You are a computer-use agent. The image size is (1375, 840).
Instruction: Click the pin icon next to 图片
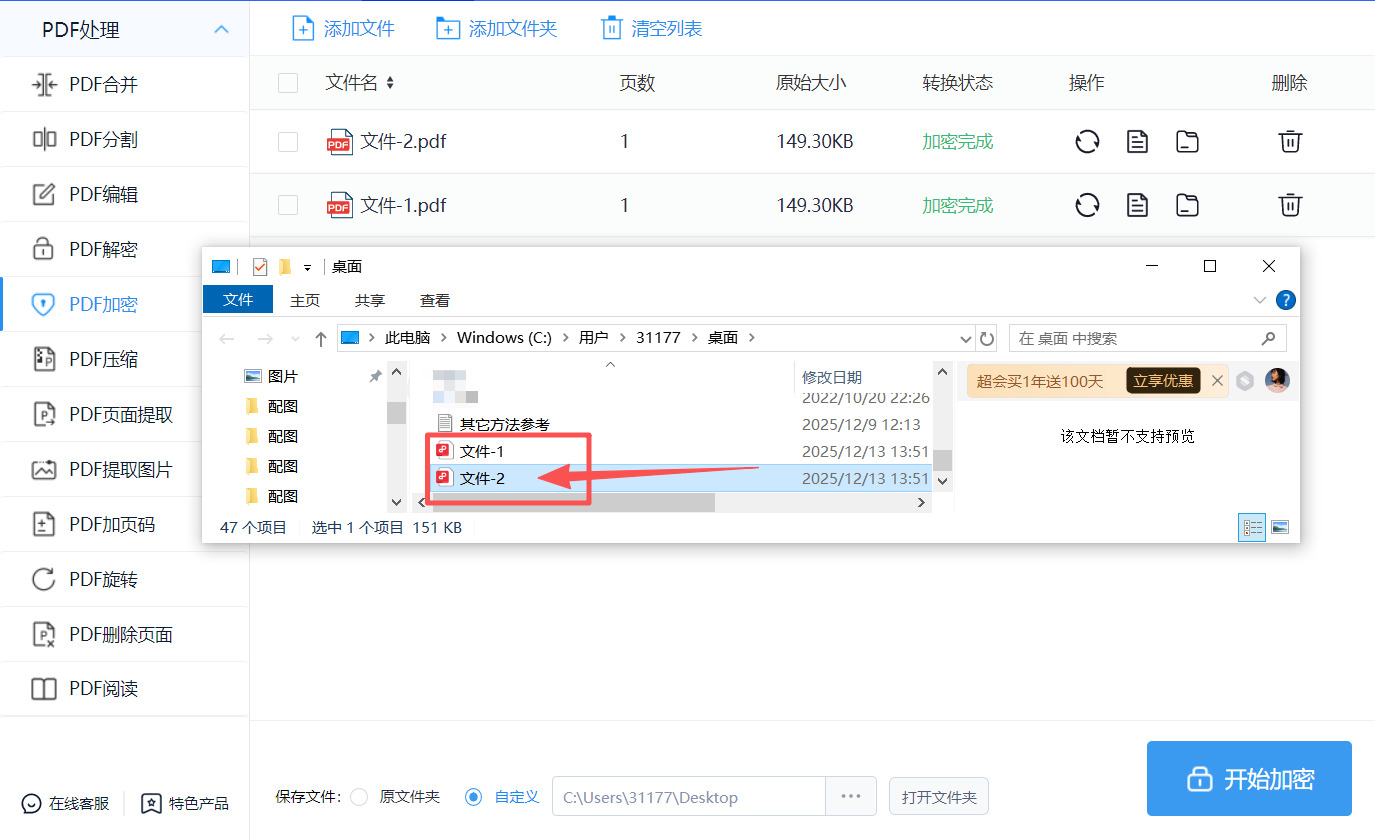point(375,376)
